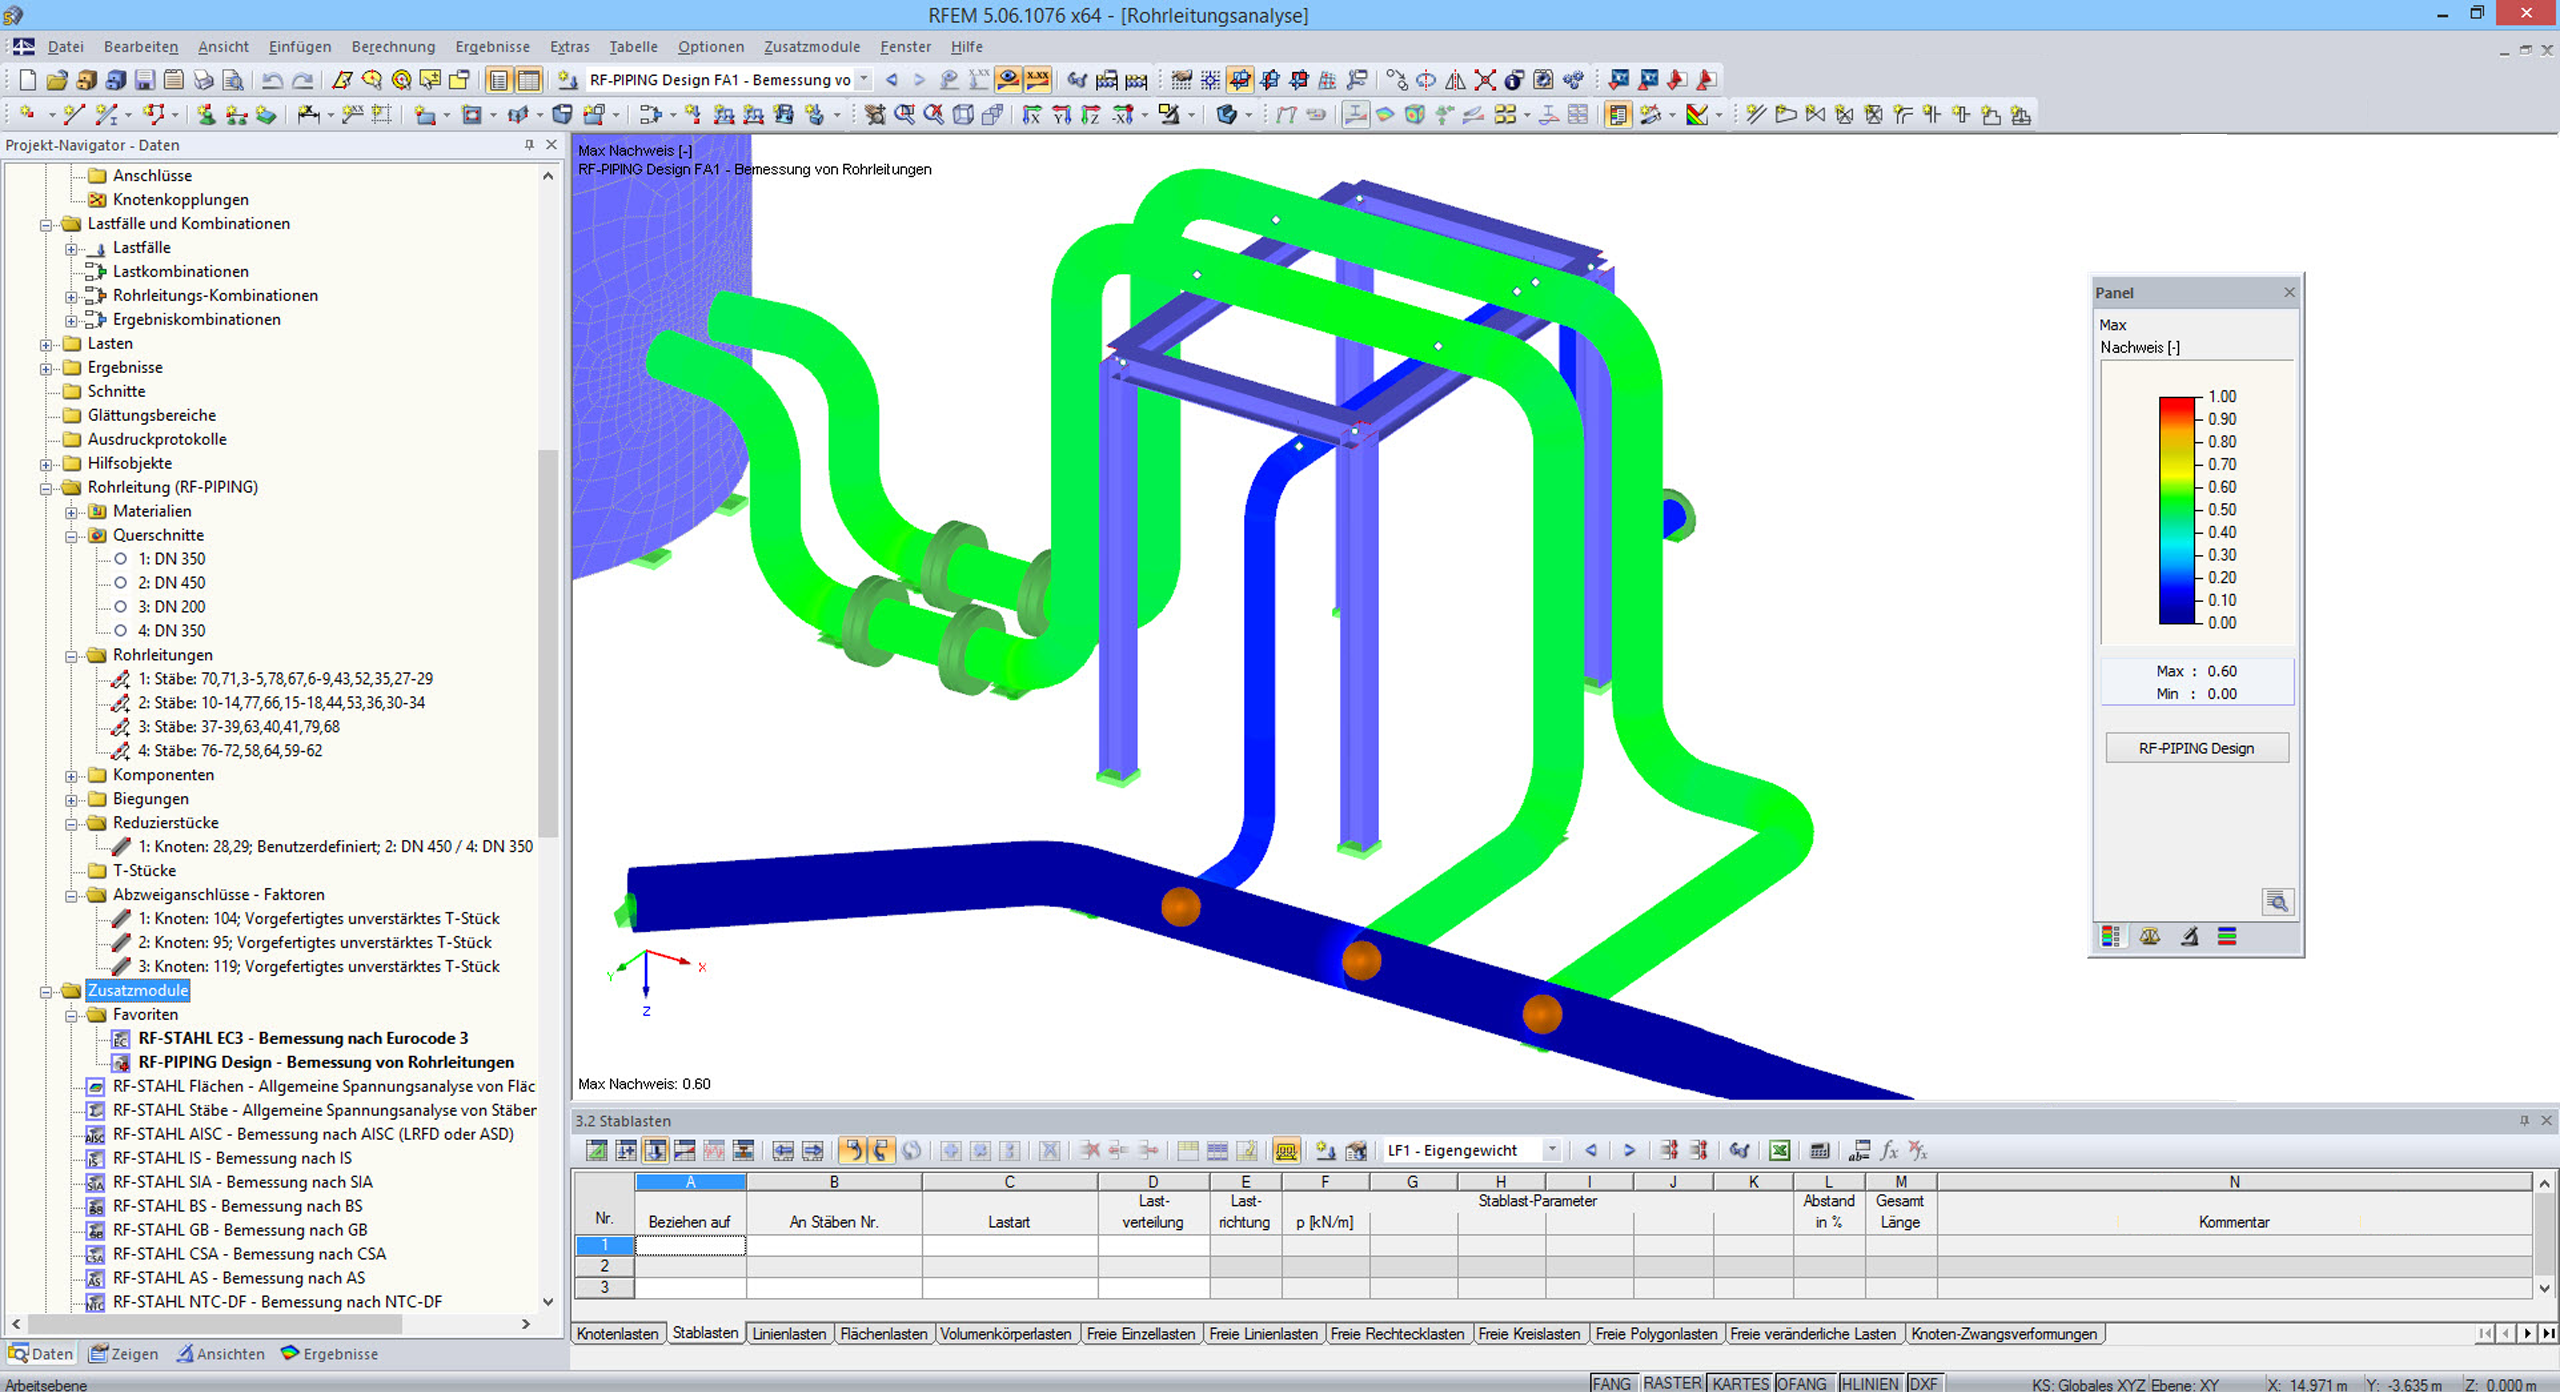This screenshot has width=2560, height=1392.
Task: Toggle FANG snap mode in the status bar
Action: coord(1613,1382)
